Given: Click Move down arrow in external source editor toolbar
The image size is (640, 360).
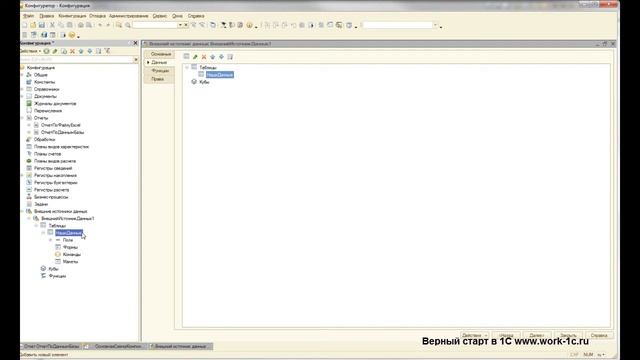Looking at the screenshot, I should coord(221,57).
